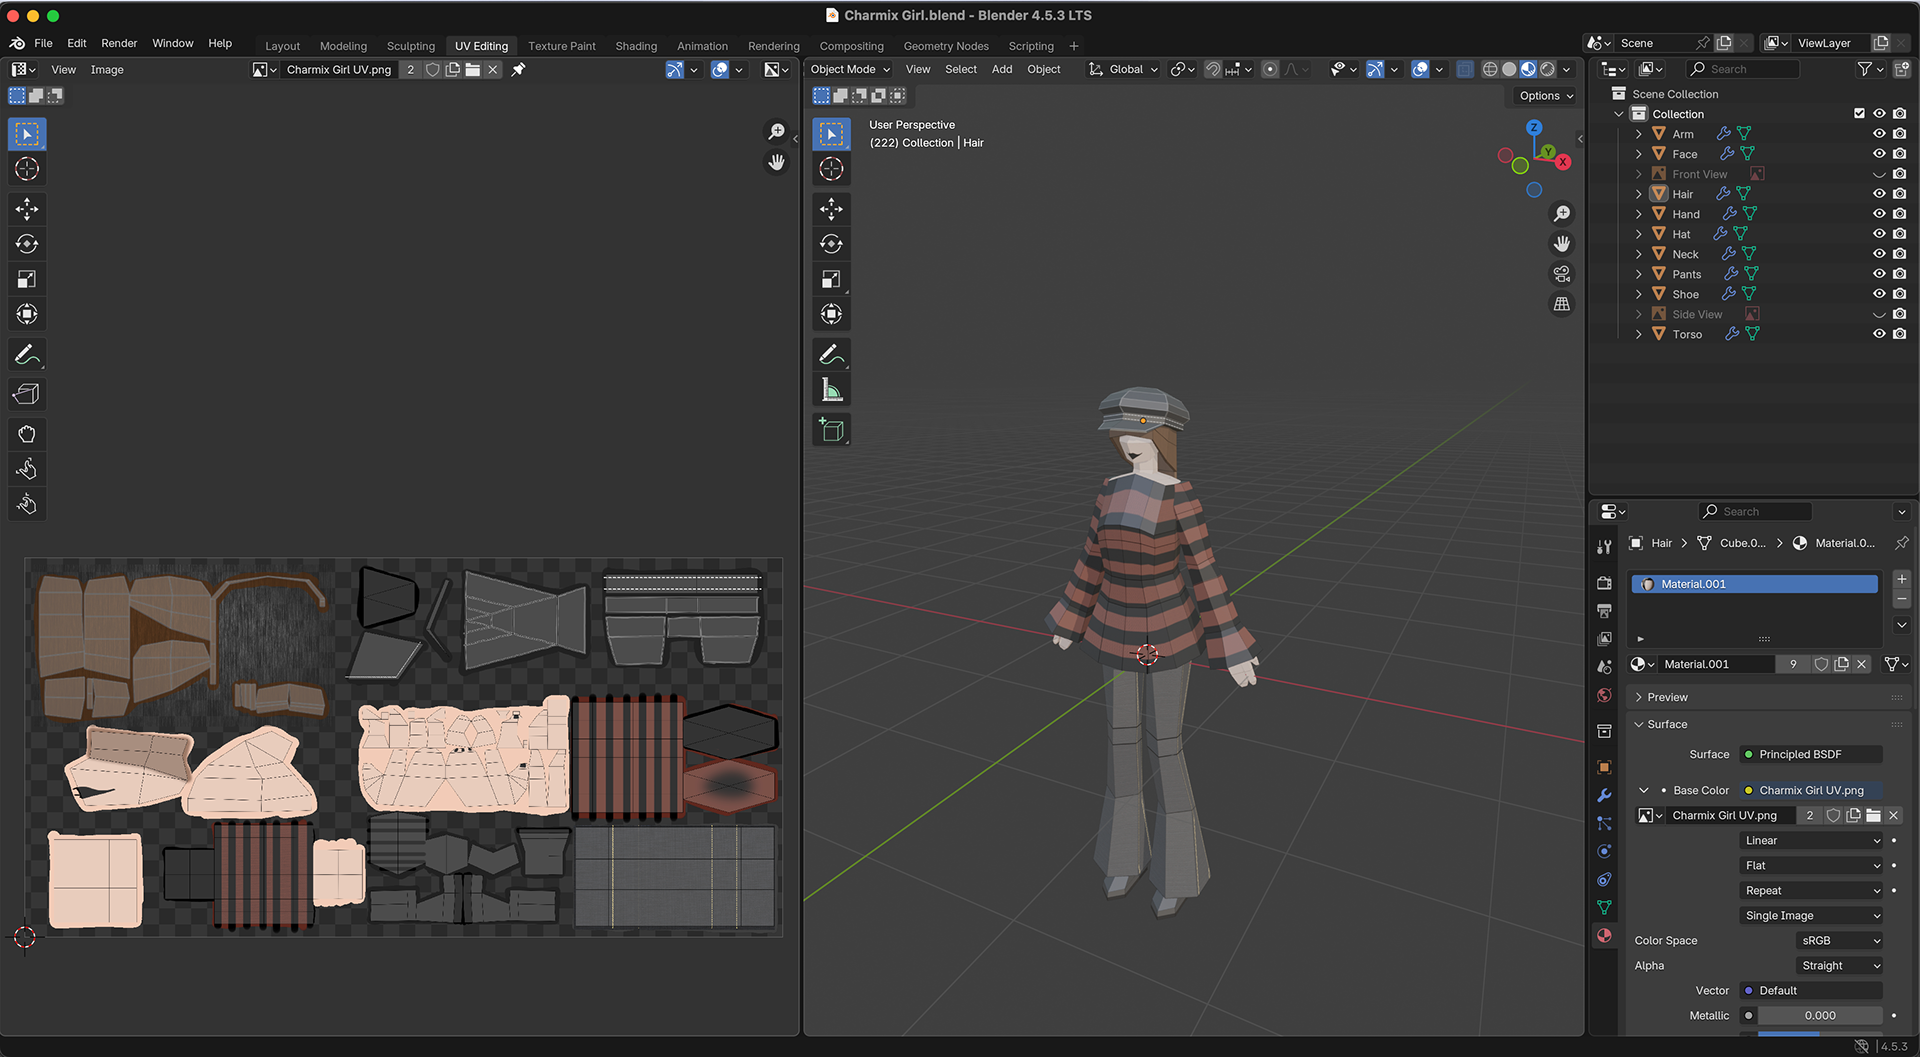The height and width of the screenshot is (1057, 1920).
Task: Toggle camera view in 3D viewport
Action: [1561, 274]
